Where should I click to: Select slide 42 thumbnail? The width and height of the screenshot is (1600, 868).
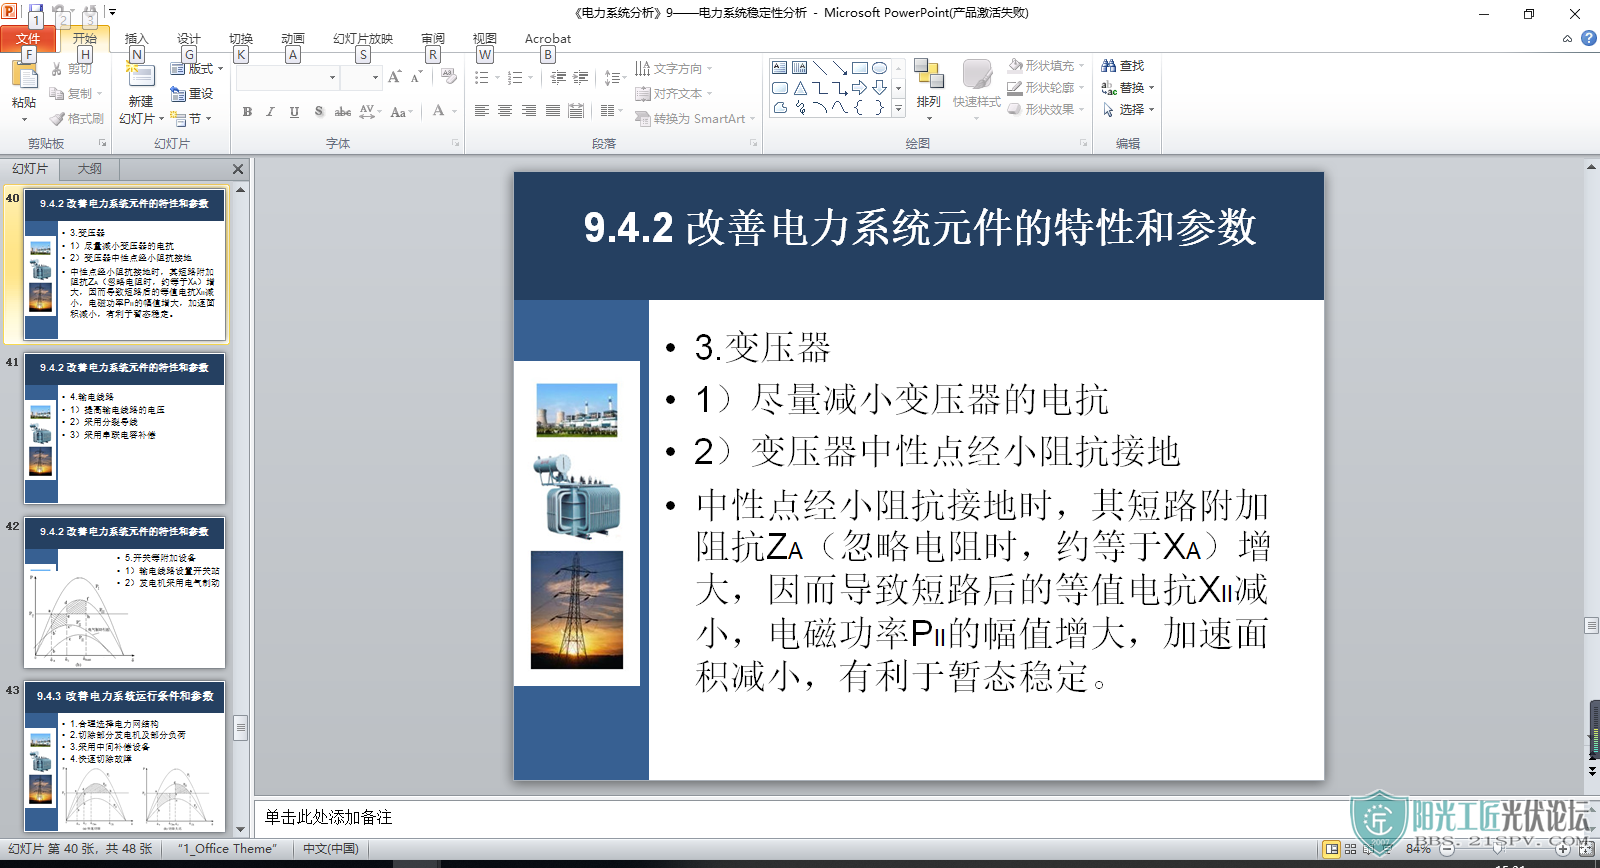[x=125, y=592]
